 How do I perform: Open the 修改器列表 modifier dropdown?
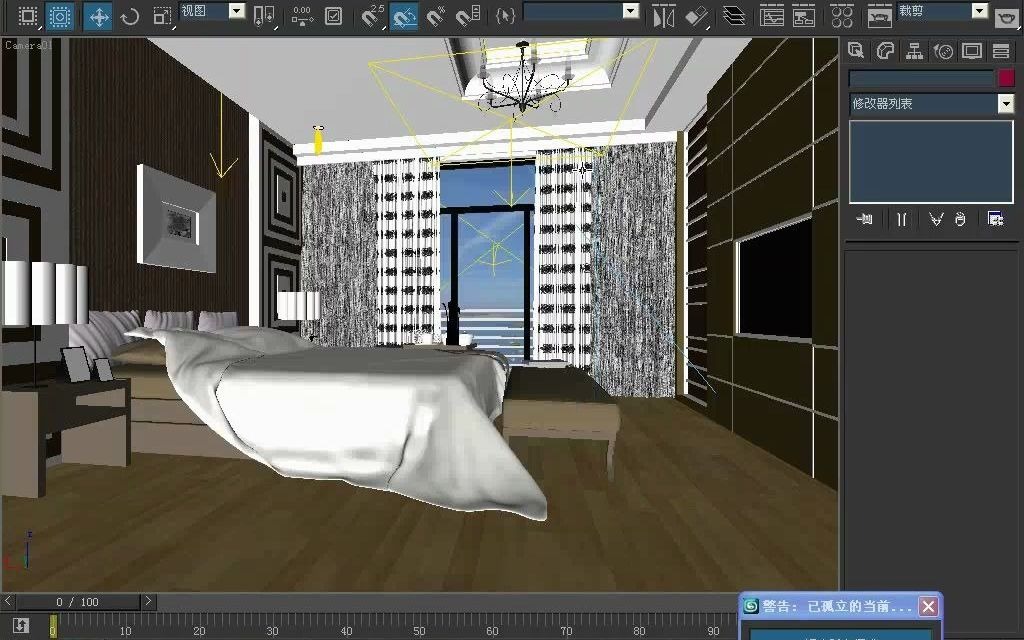click(x=1005, y=104)
